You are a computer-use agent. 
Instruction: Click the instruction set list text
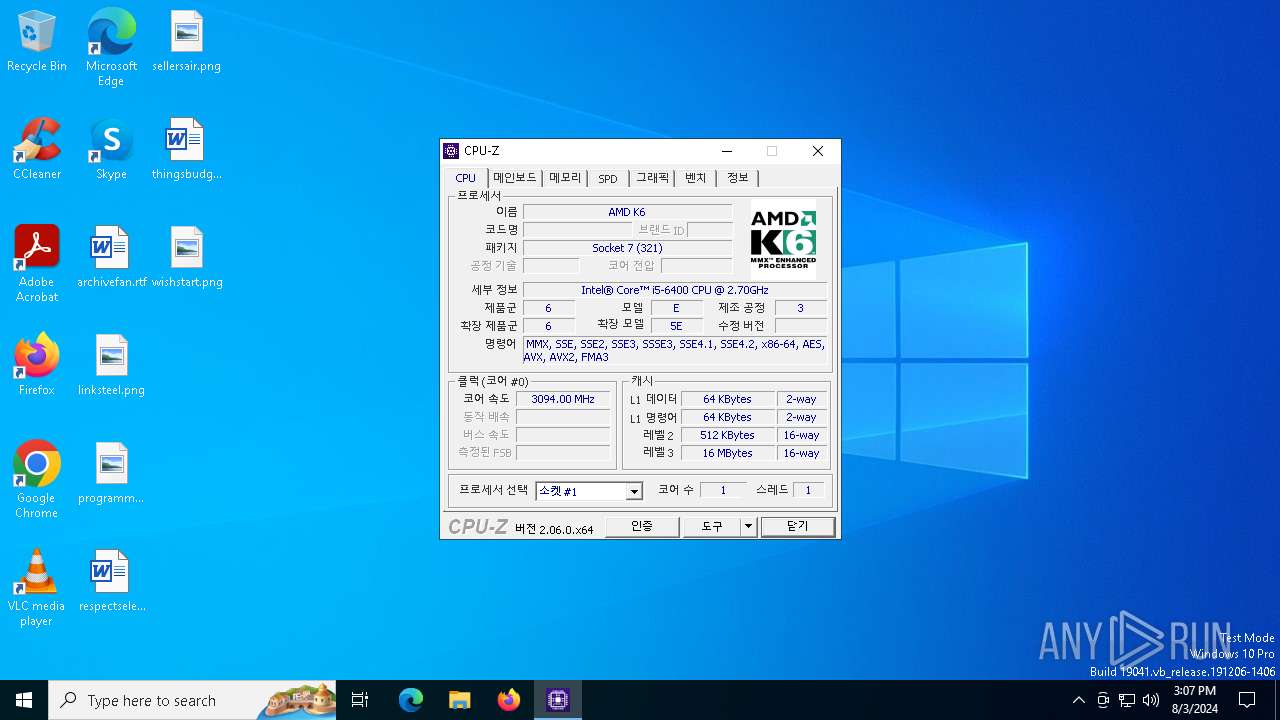[x=675, y=350]
